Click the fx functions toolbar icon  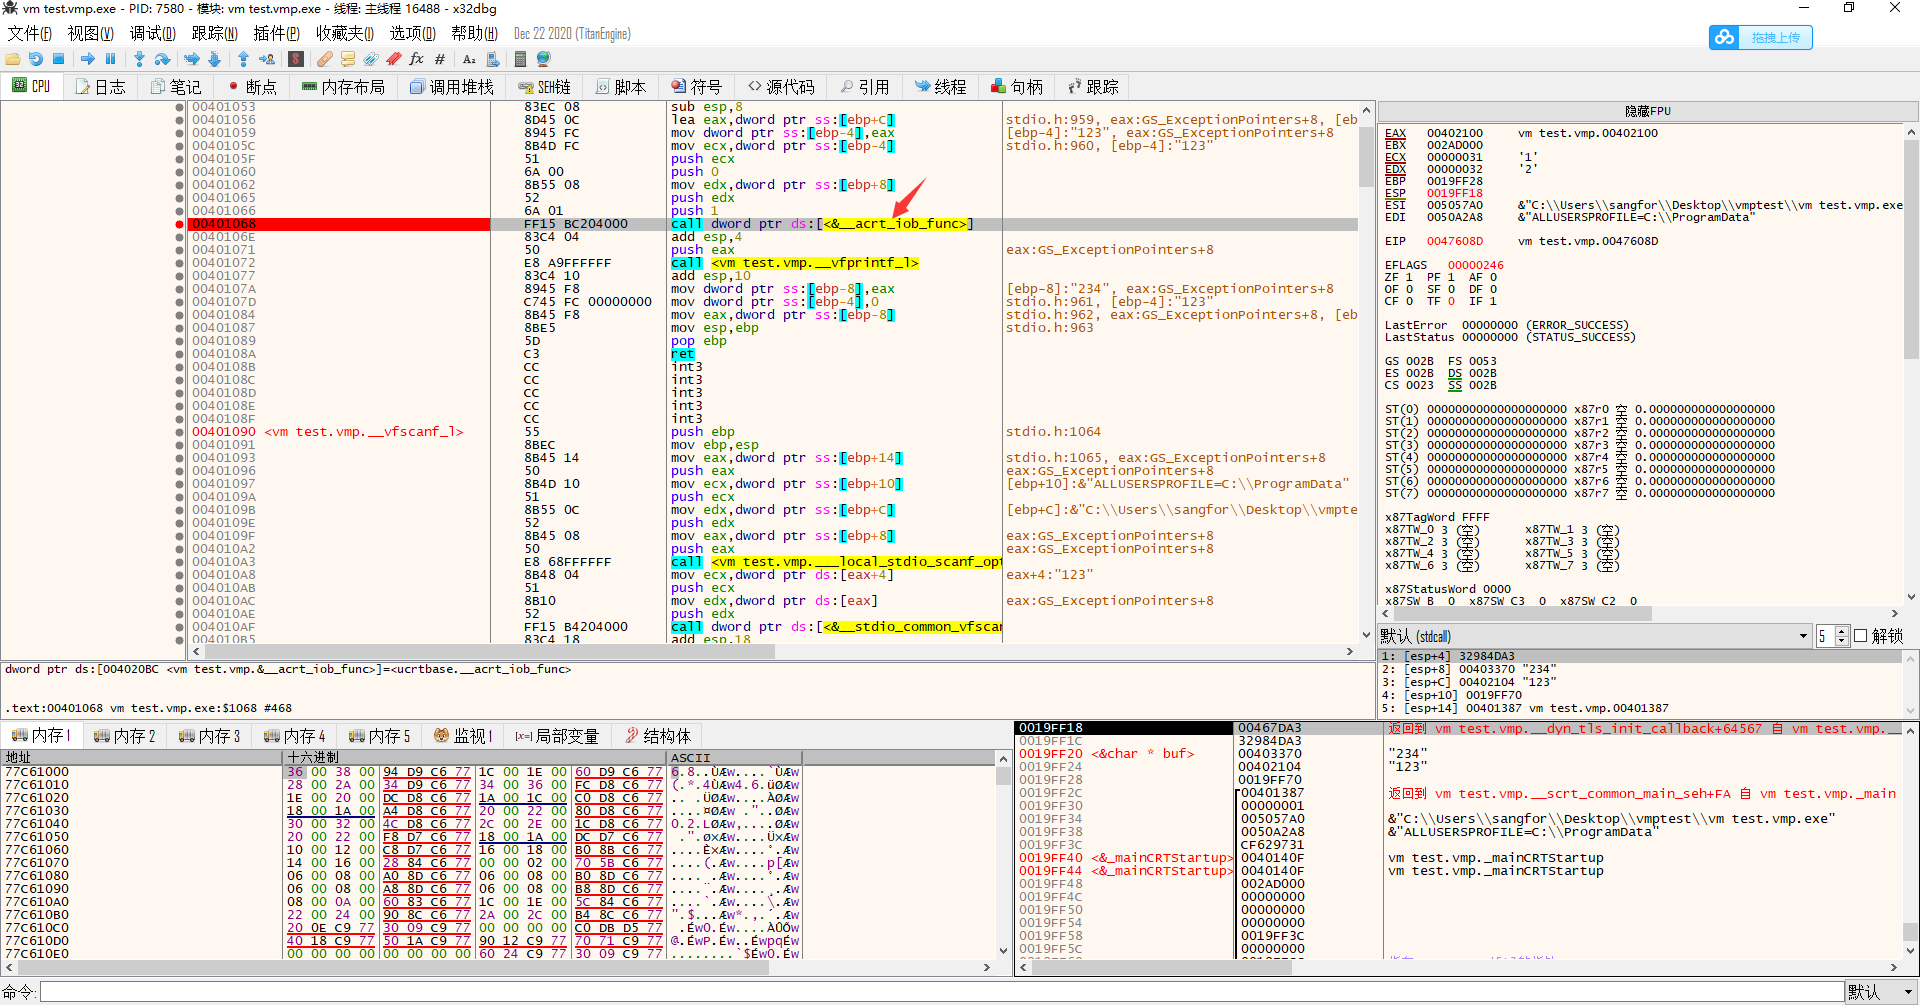[x=417, y=59]
